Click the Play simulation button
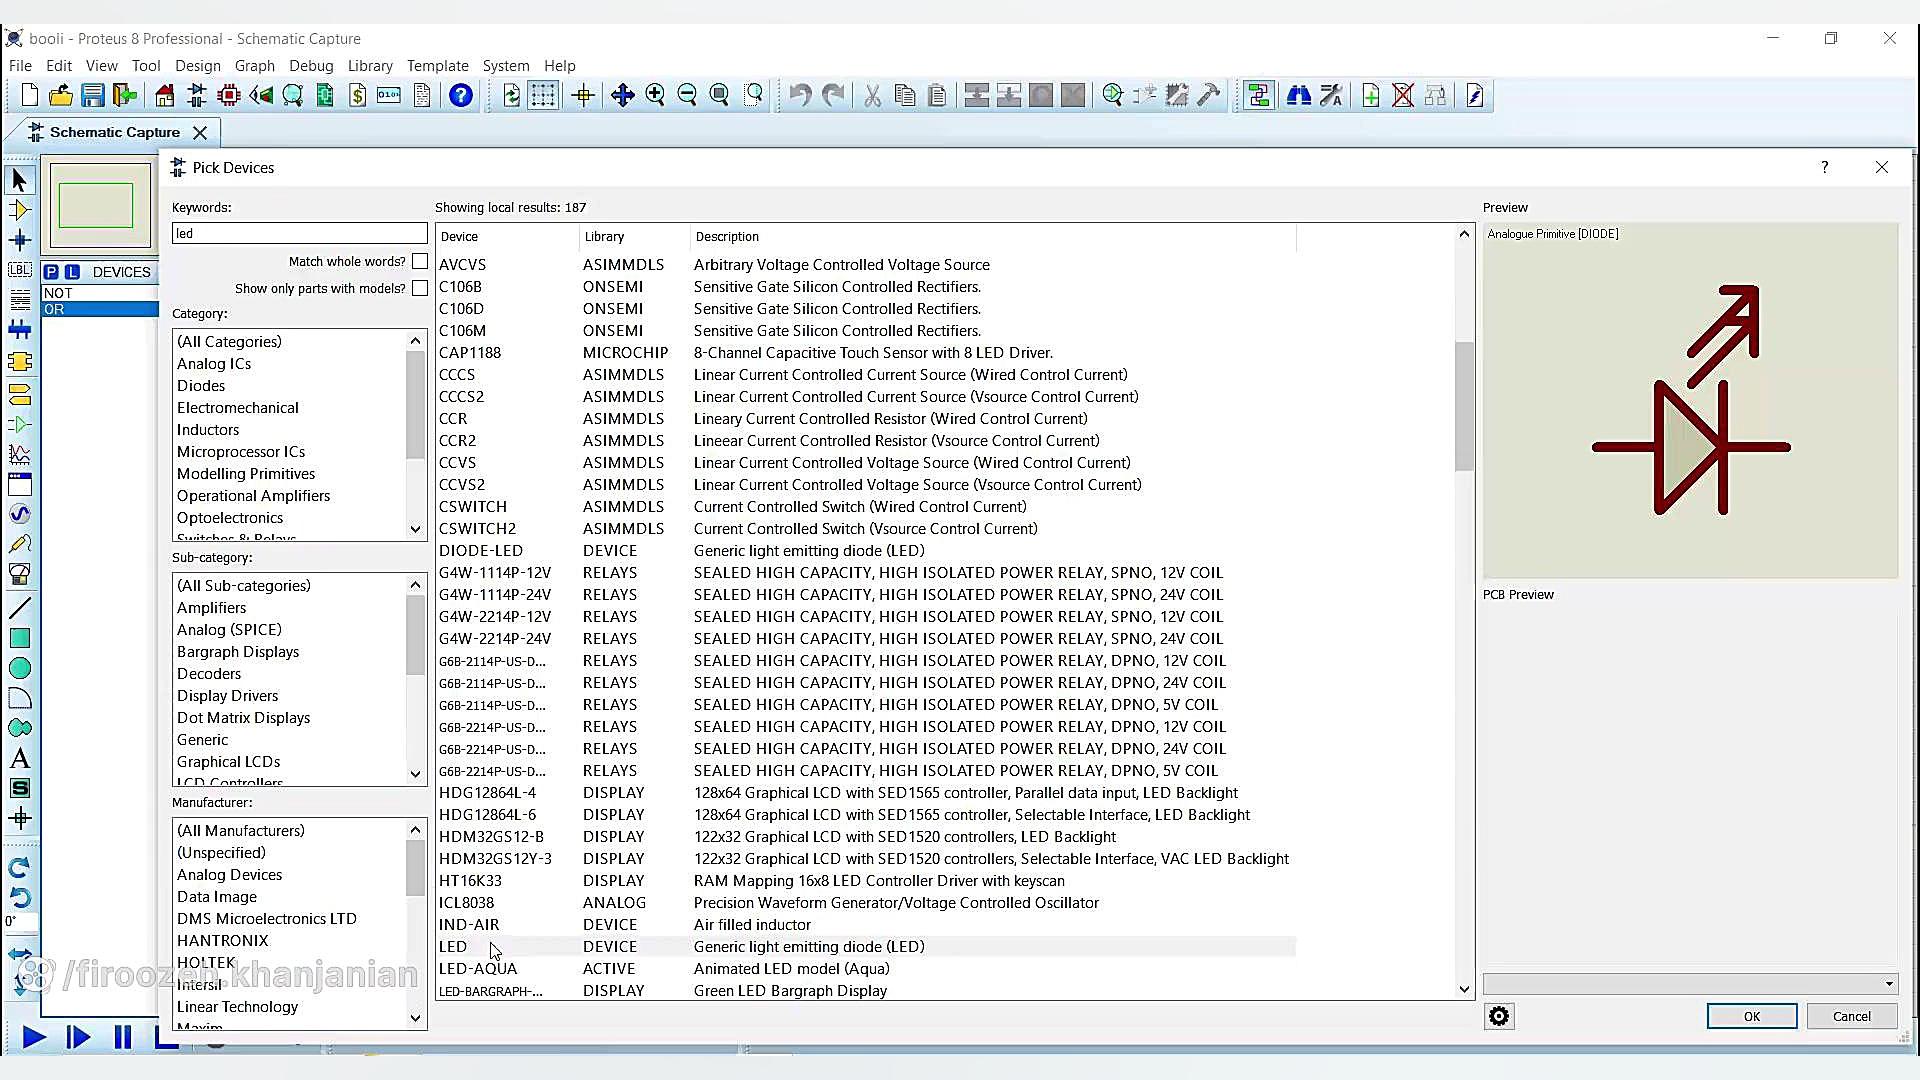The width and height of the screenshot is (1920, 1080). [x=33, y=1037]
